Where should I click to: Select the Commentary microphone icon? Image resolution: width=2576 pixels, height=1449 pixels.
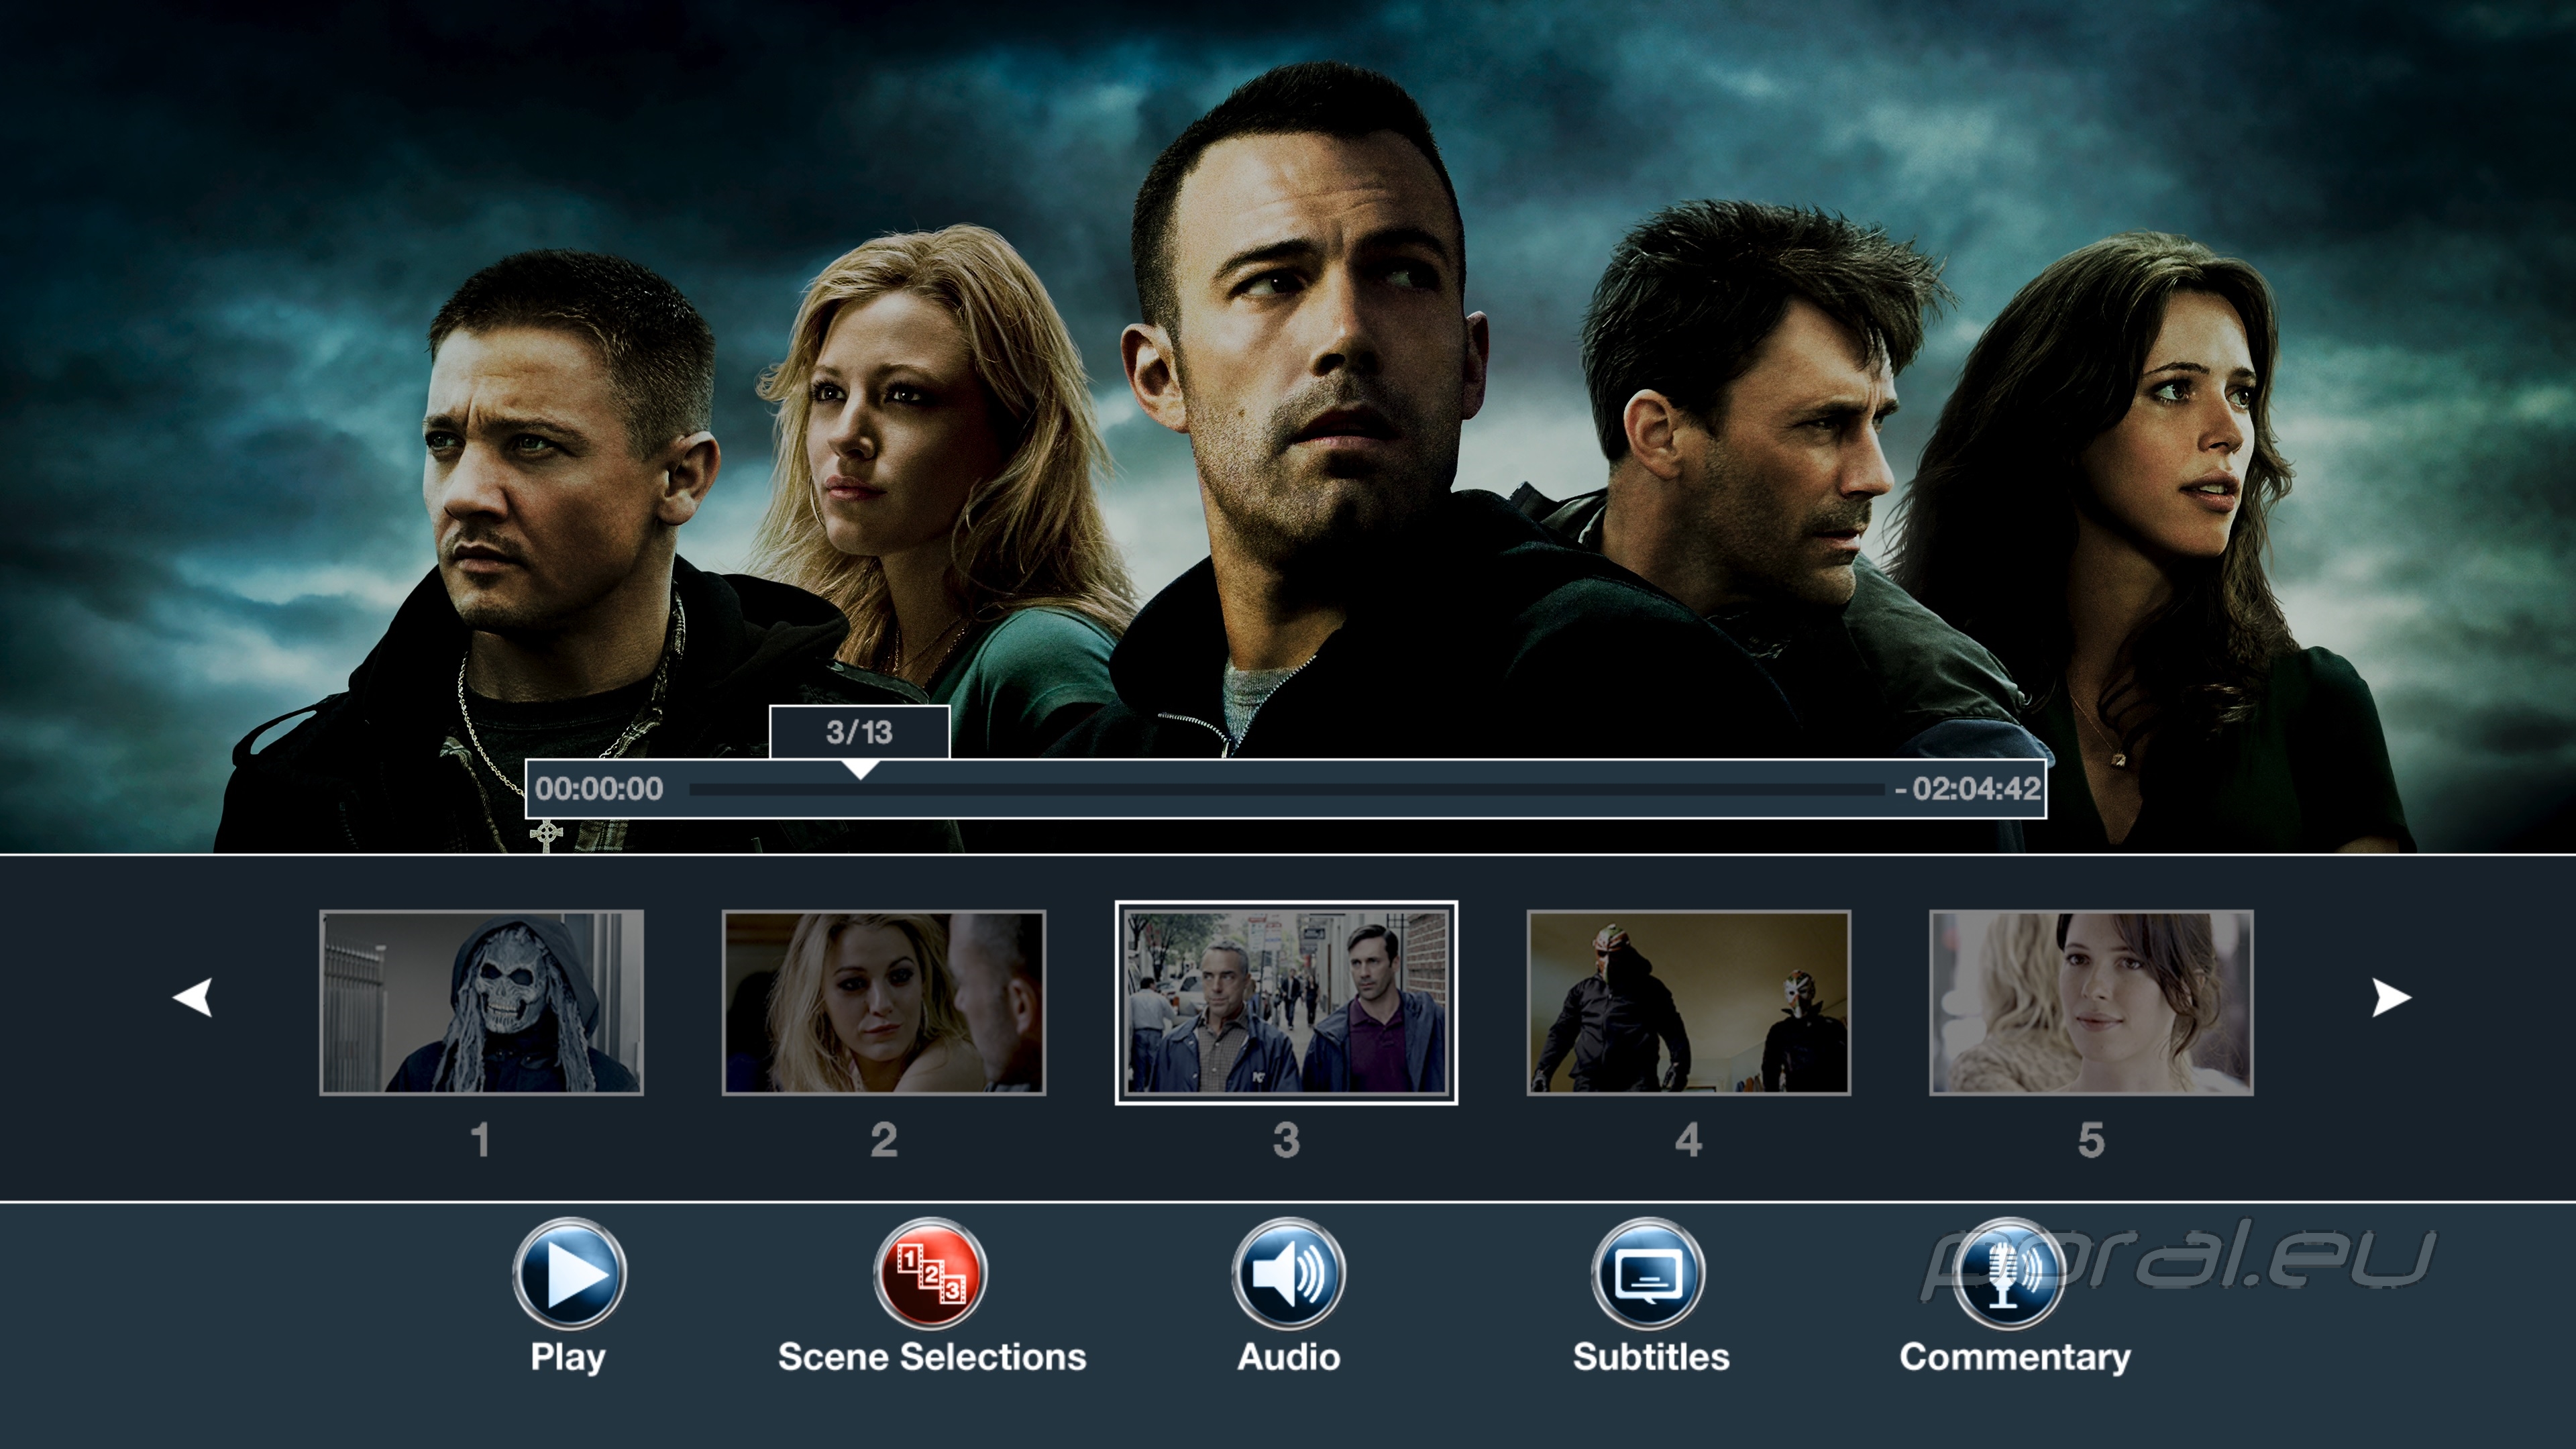point(2008,1274)
